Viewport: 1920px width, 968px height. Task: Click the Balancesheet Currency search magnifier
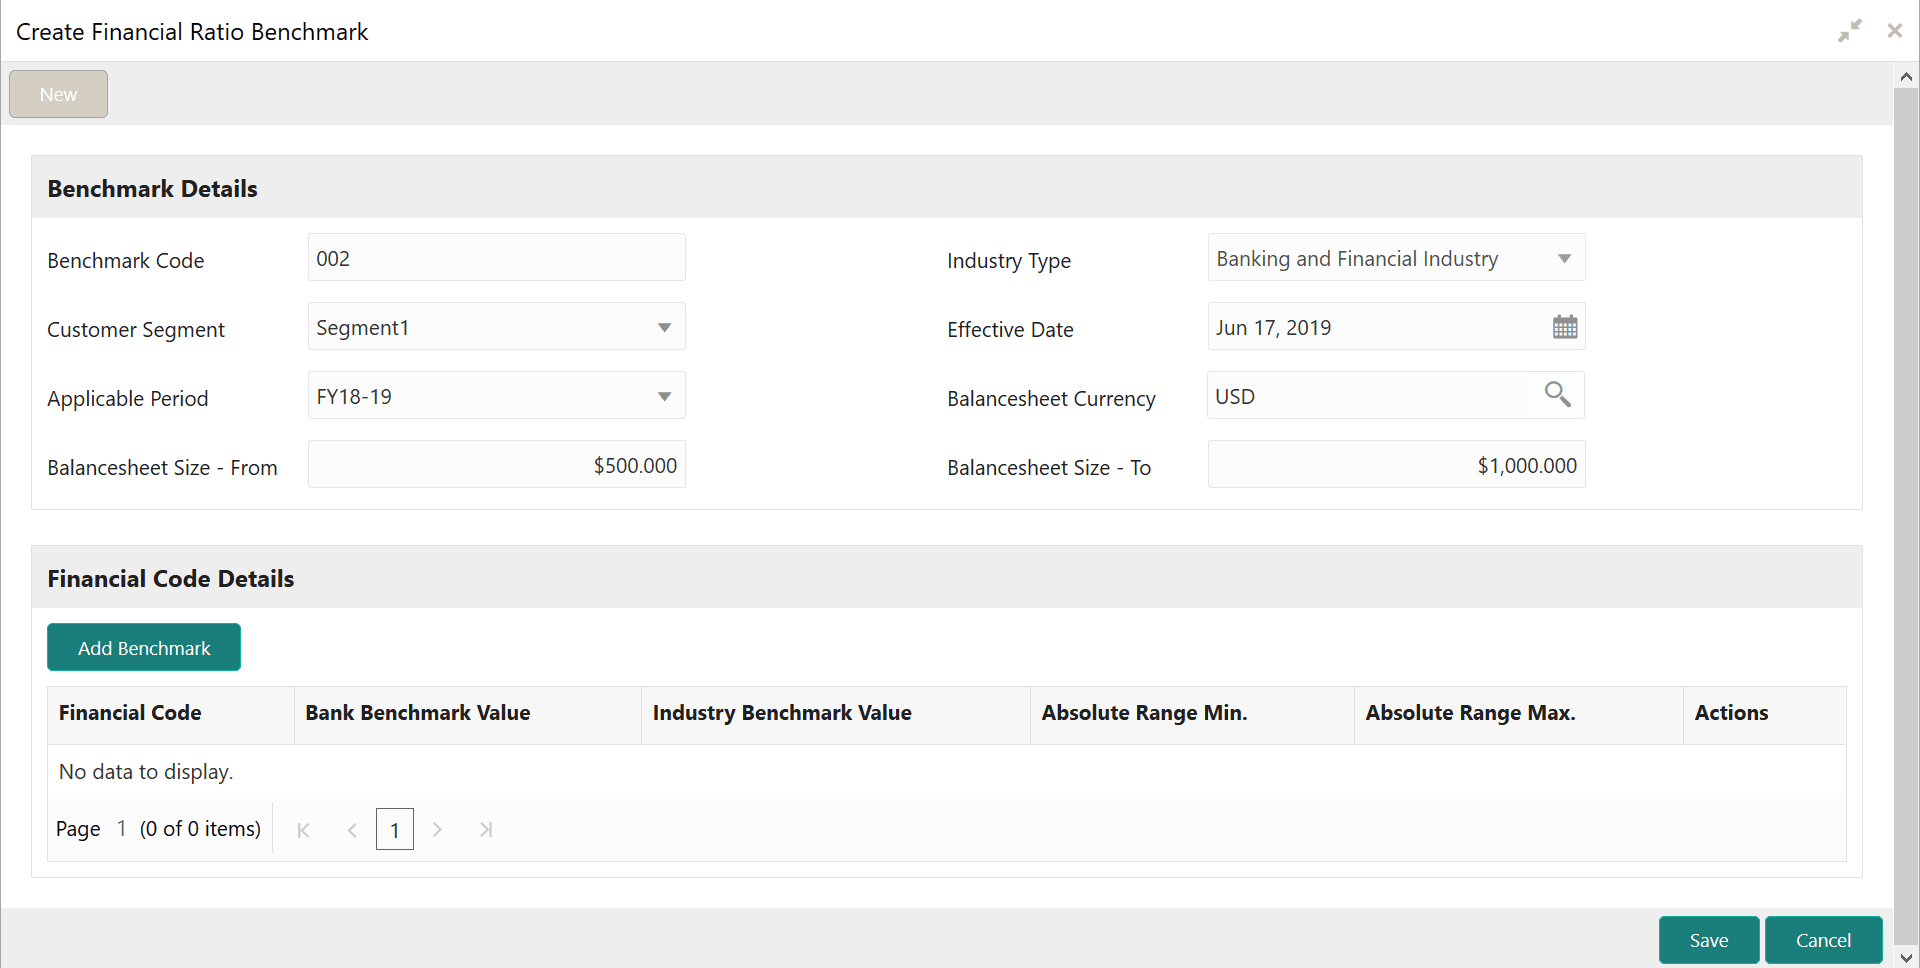click(1557, 395)
